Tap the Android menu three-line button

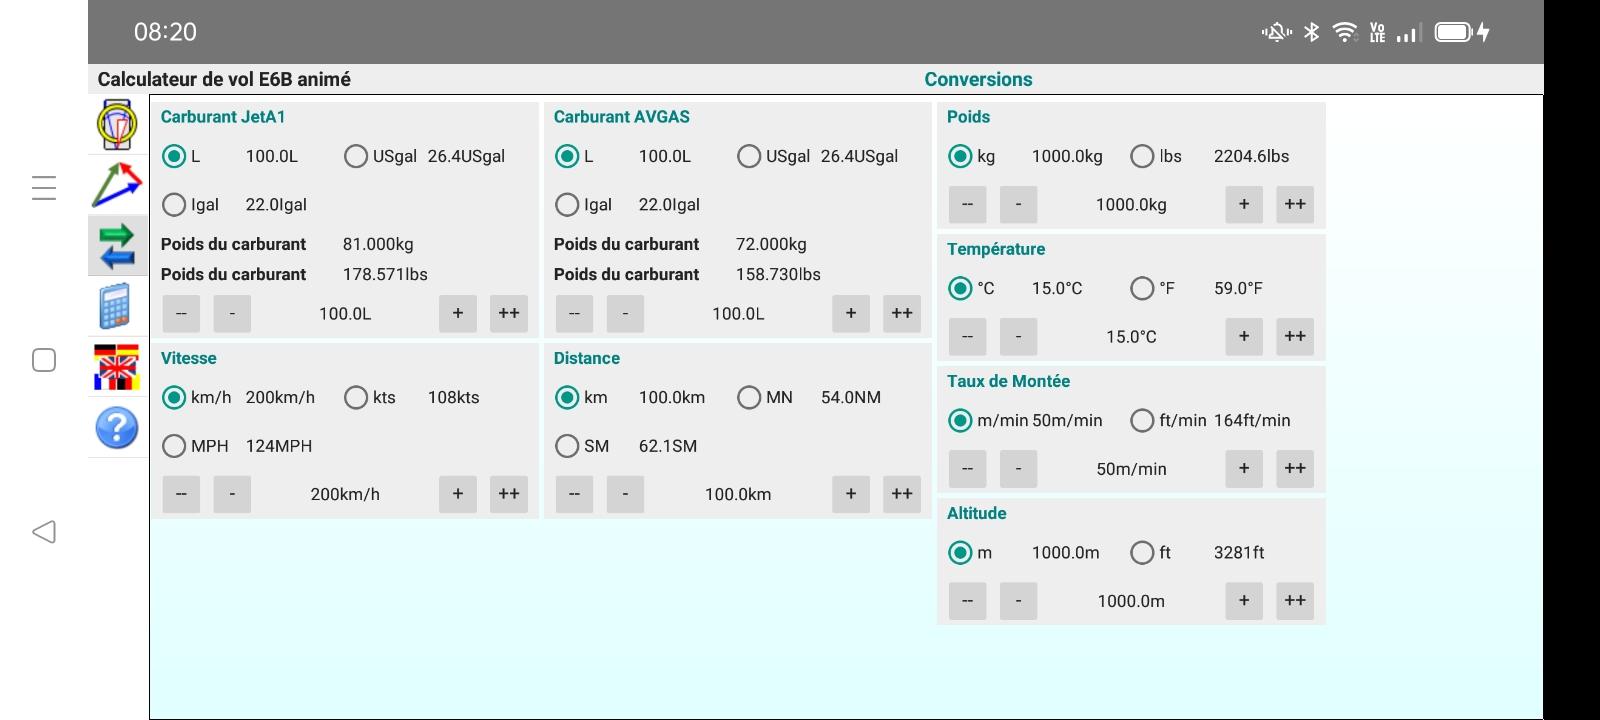(x=44, y=188)
